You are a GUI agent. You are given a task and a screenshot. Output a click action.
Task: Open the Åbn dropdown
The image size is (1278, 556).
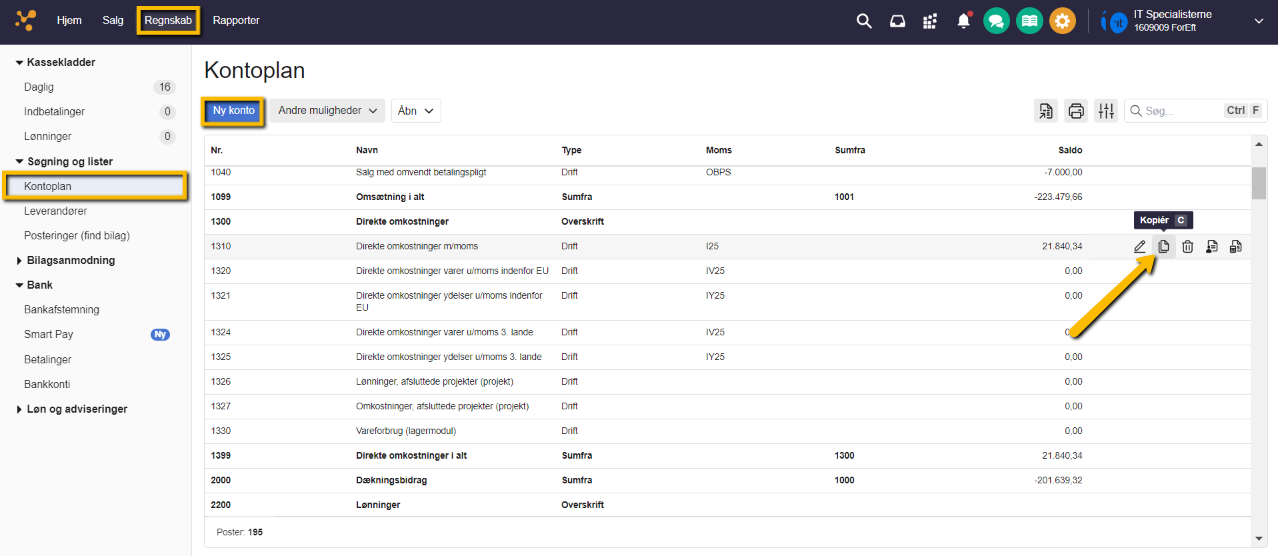[415, 111]
